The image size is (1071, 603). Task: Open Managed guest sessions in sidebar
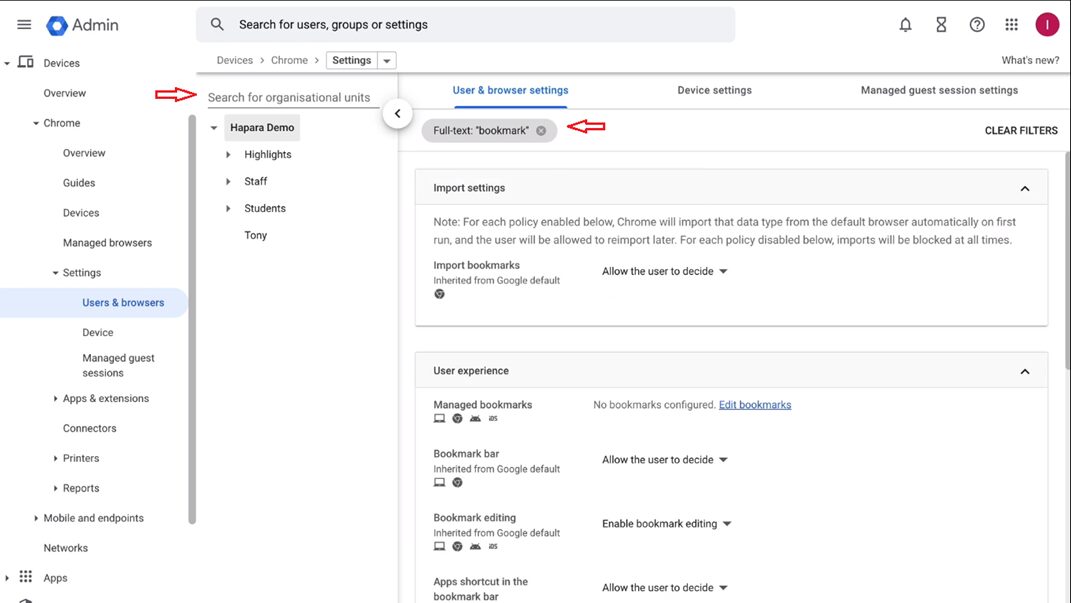click(x=118, y=365)
